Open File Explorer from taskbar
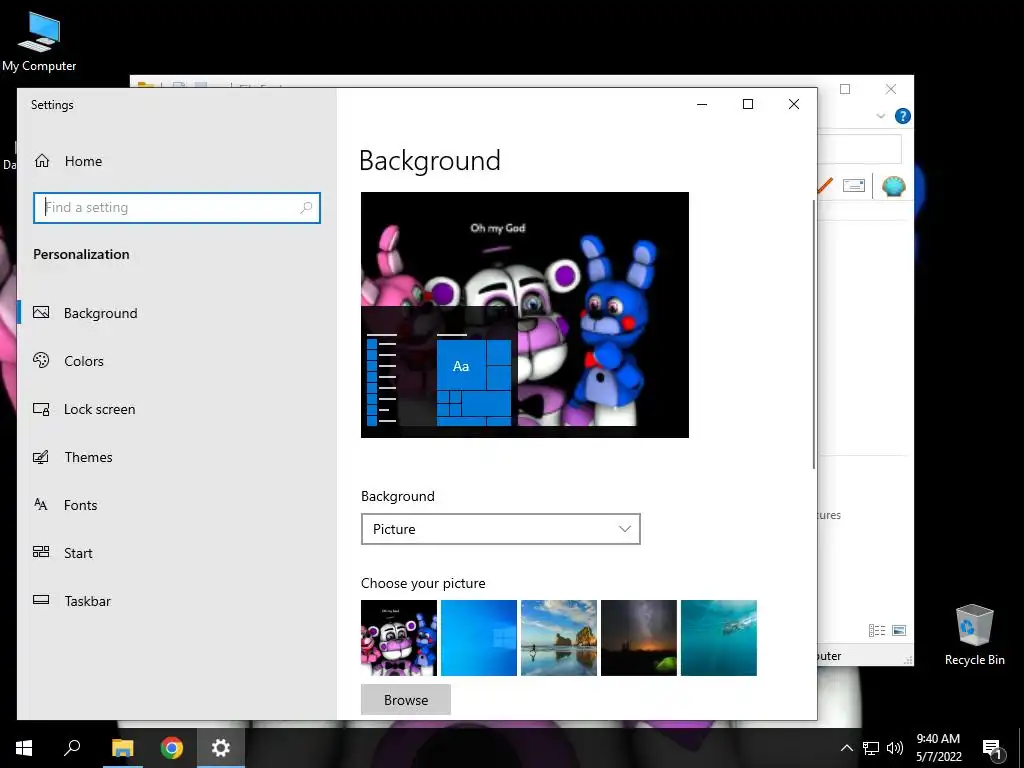Screen dimensions: 1024x768 [x=122, y=748]
